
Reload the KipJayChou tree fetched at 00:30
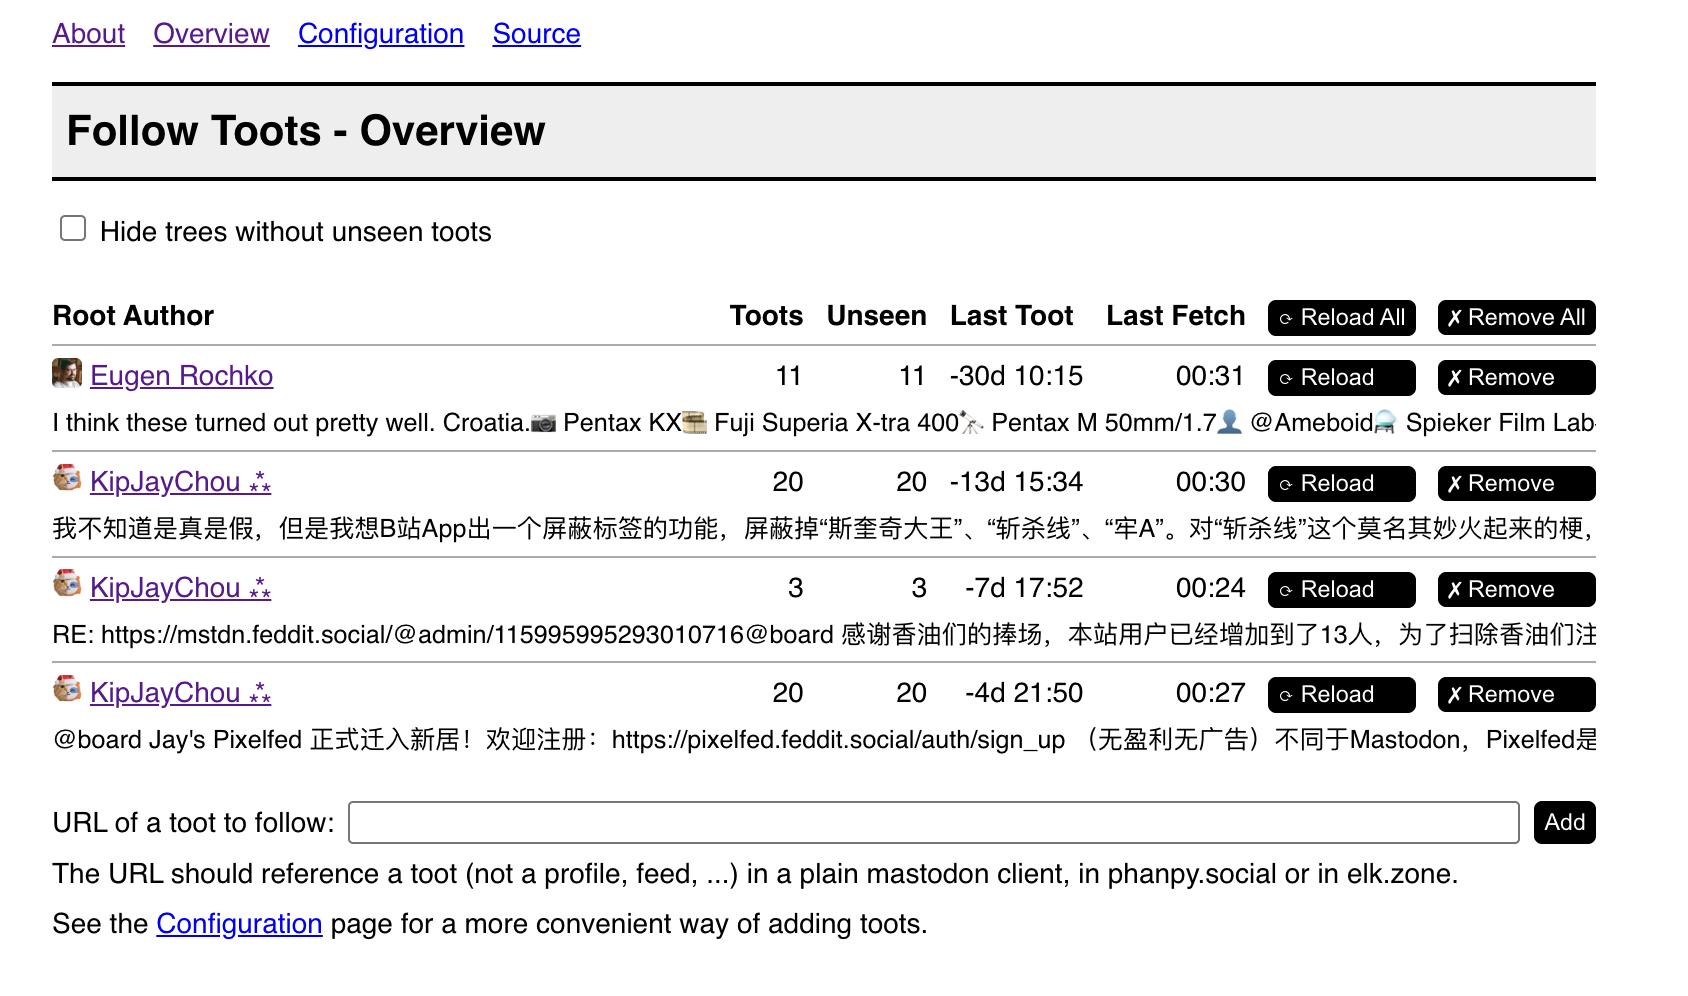click(1341, 484)
